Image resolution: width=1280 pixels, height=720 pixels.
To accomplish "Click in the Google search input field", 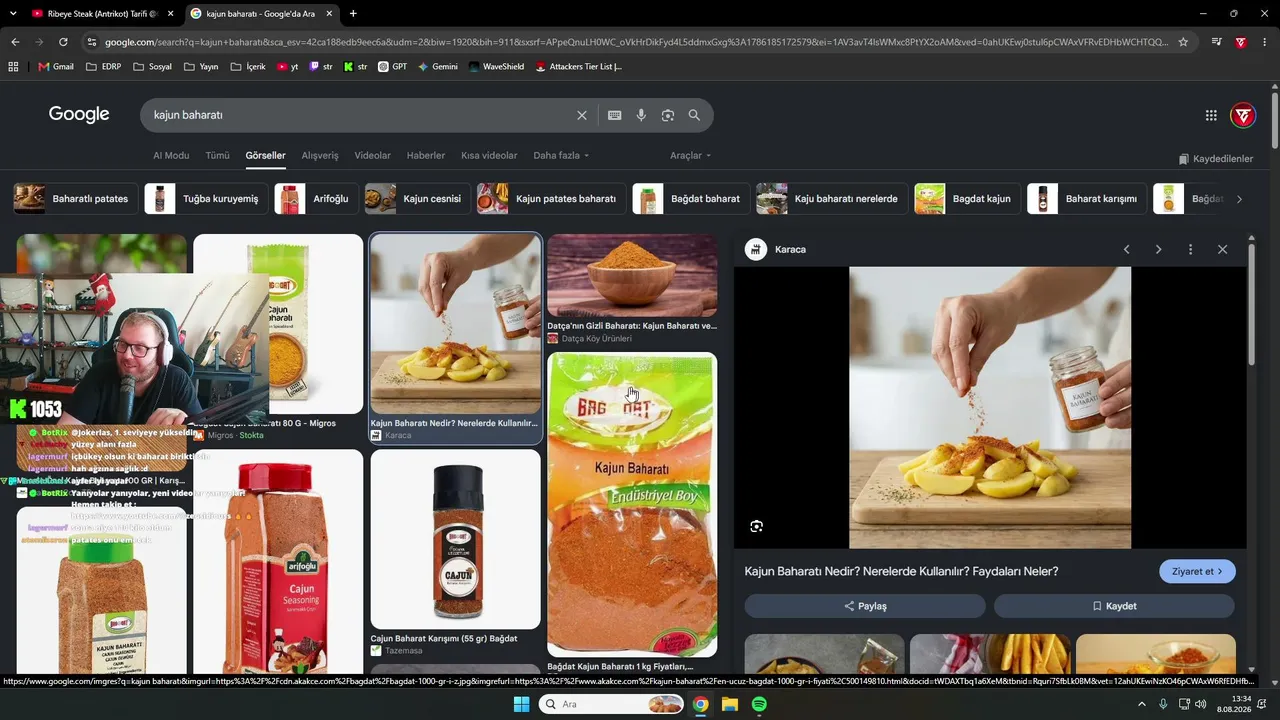I will click(360, 115).
